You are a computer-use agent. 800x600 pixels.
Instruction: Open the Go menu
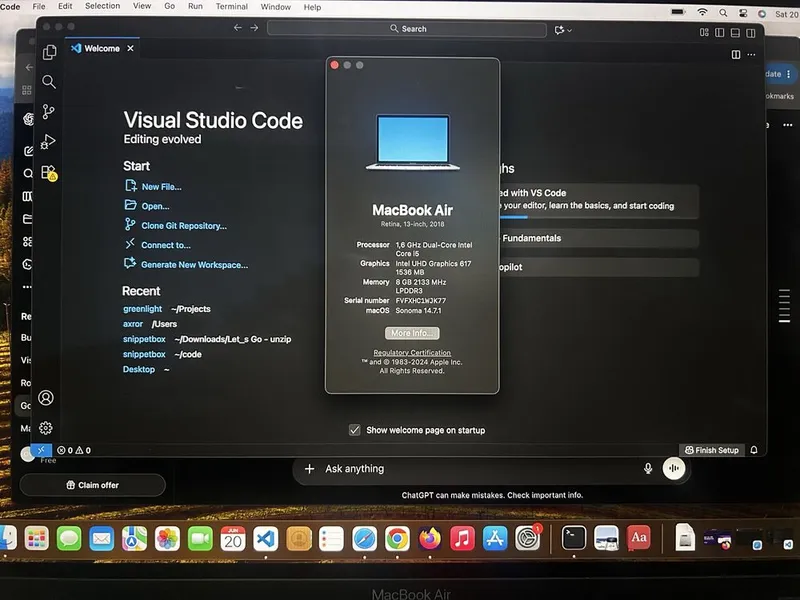pyautogui.click(x=169, y=6)
